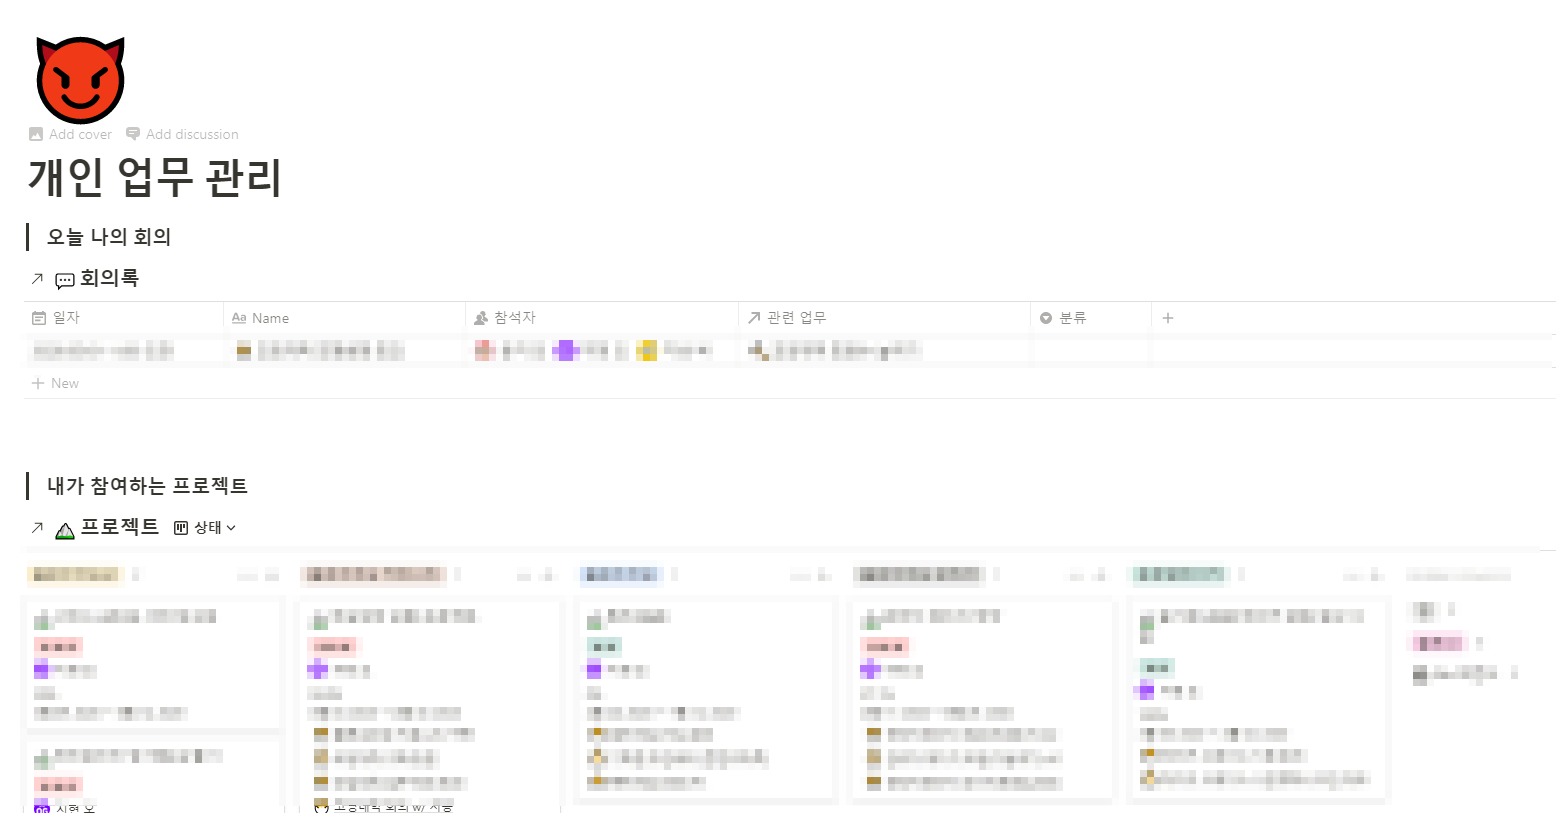Add a new property with plus icon

click(x=1168, y=318)
